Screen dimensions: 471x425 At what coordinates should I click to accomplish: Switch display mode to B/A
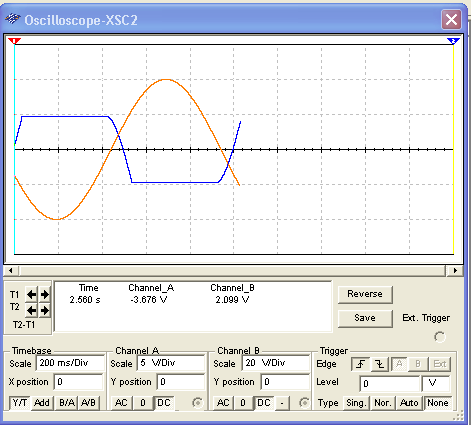tap(67, 403)
